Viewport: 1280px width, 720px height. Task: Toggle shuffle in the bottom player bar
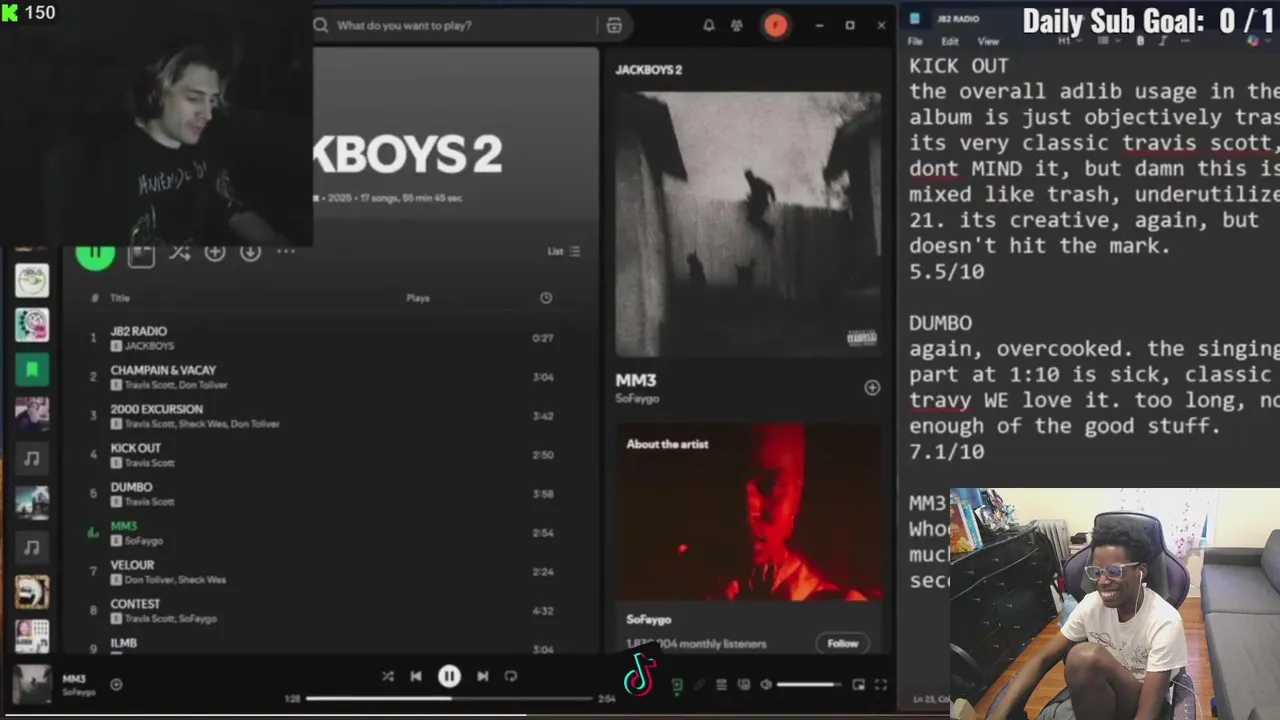point(387,677)
